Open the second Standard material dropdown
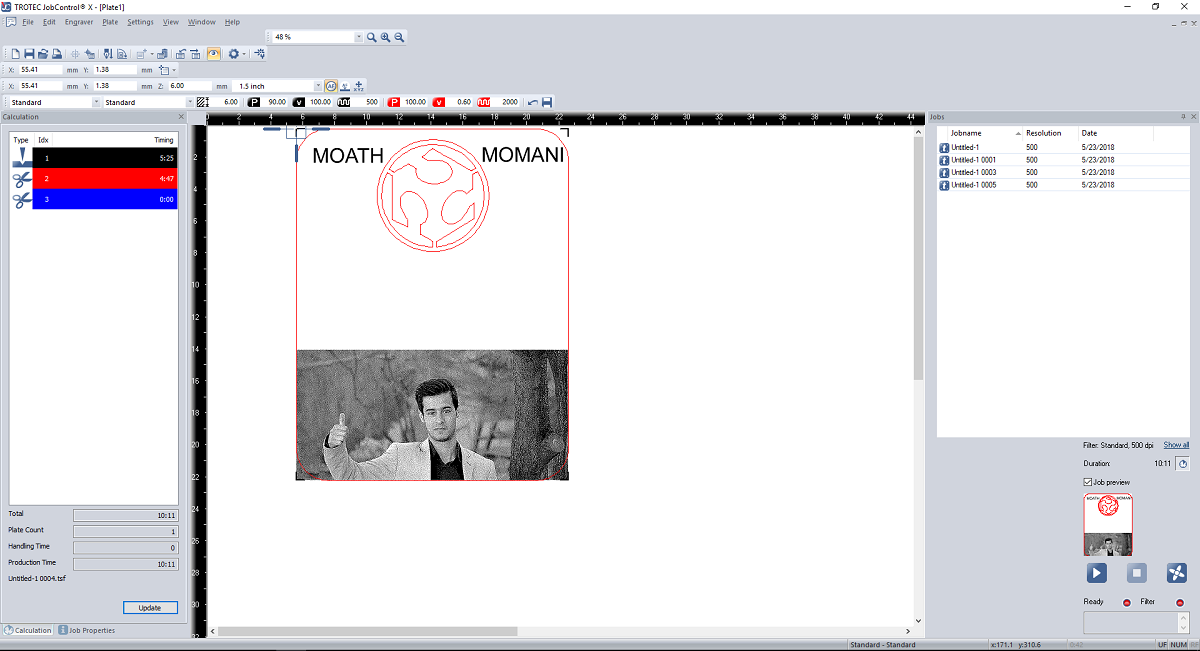1200x651 pixels. tap(190, 102)
